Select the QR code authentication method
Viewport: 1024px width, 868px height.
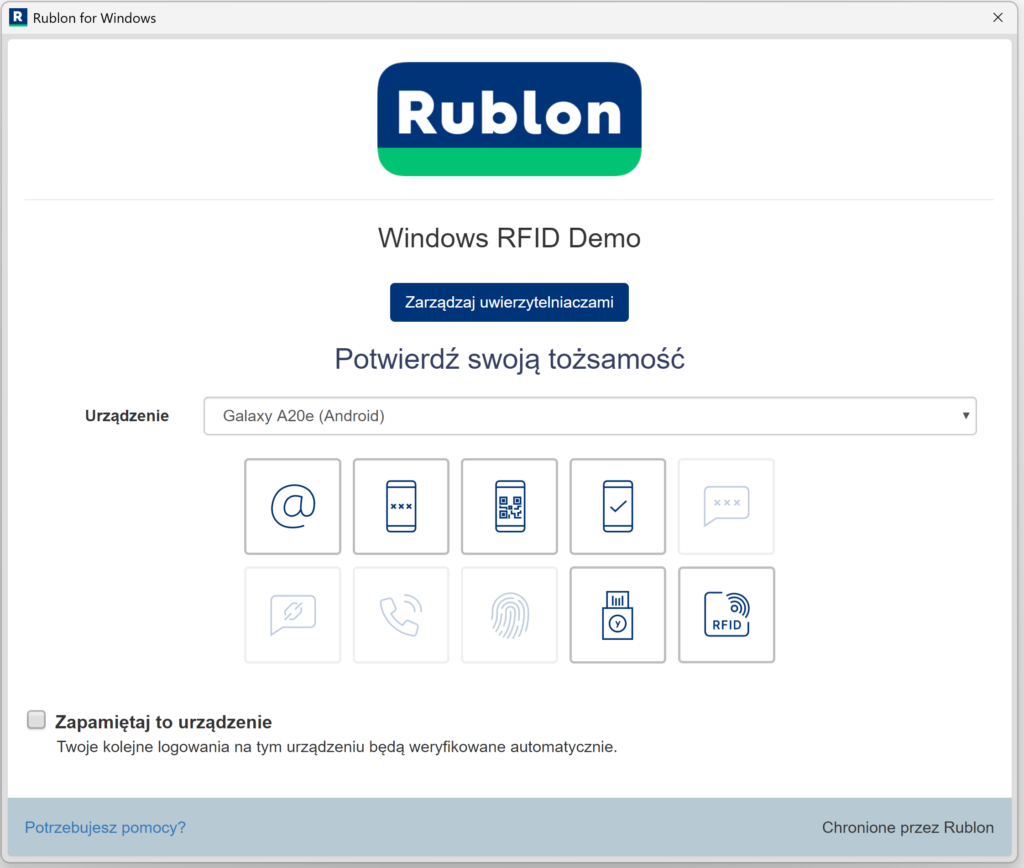click(509, 506)
